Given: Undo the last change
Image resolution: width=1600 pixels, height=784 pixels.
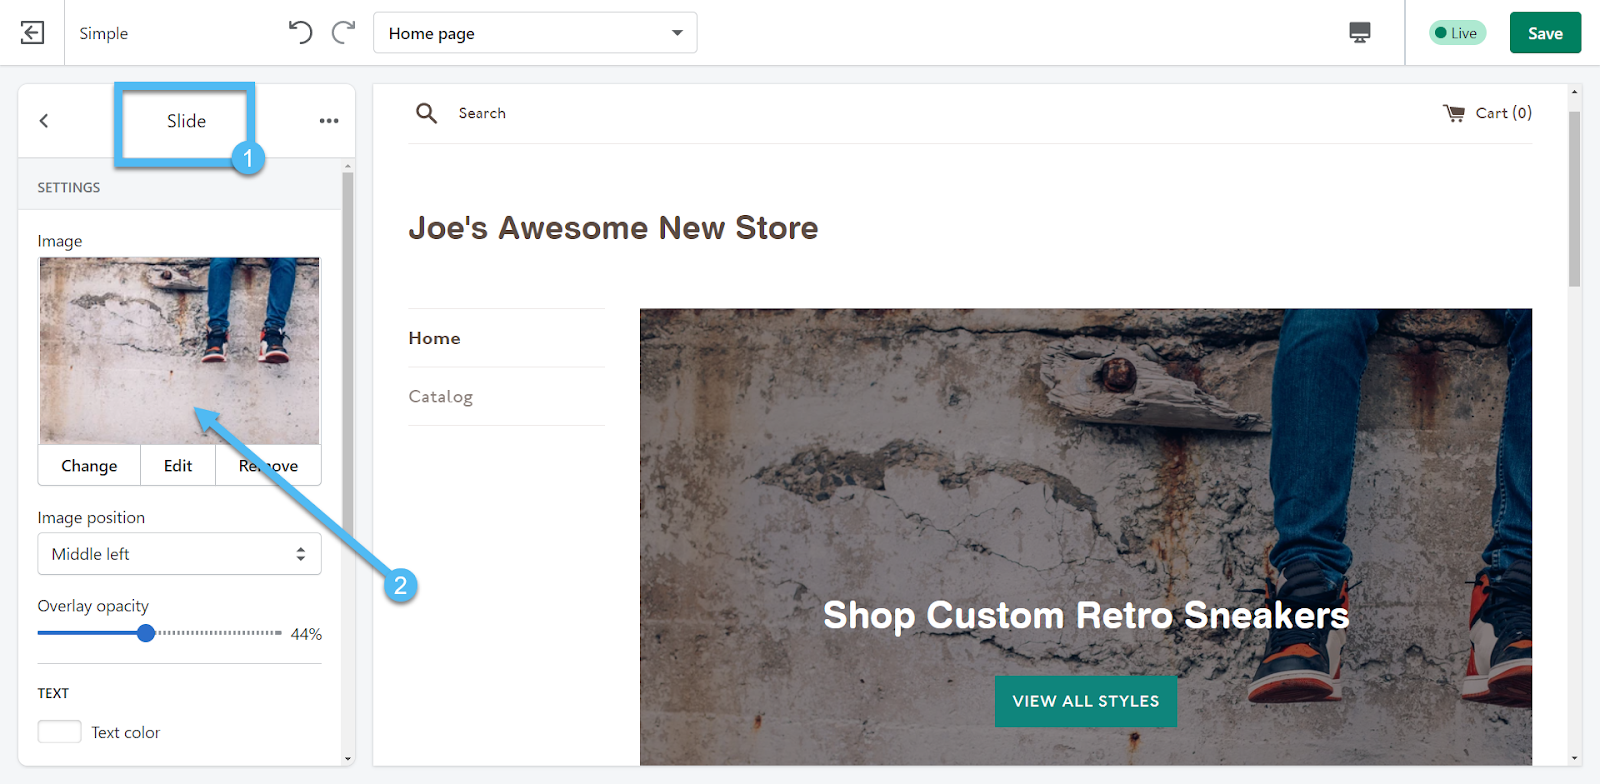Looking at the screenshot, I should coord(300,33).
